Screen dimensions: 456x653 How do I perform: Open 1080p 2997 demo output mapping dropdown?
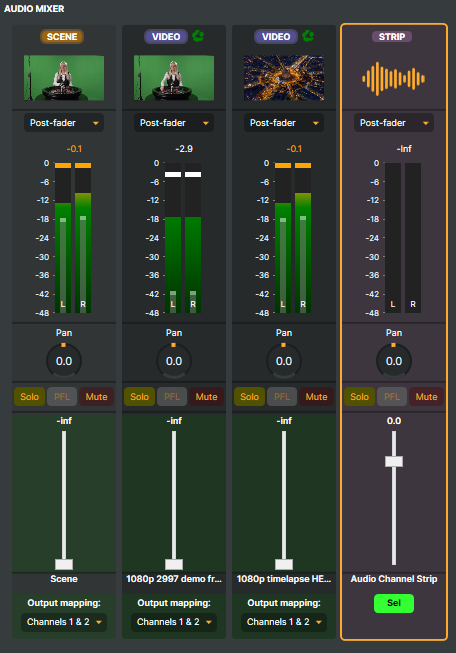click(x=174, y=622)
